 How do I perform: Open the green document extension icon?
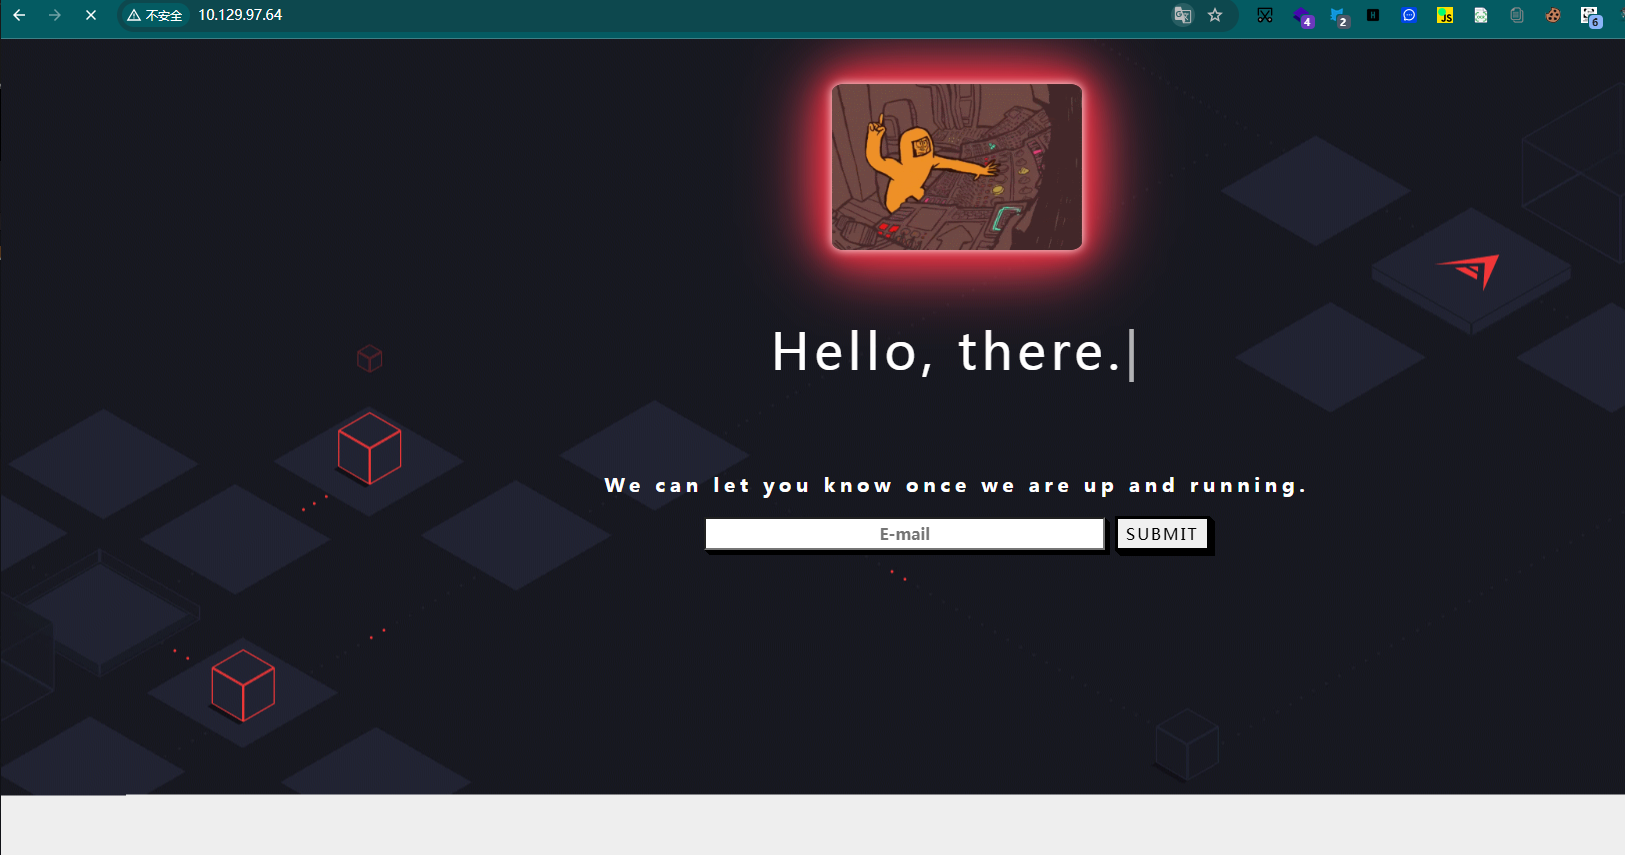click(1481, 15)
